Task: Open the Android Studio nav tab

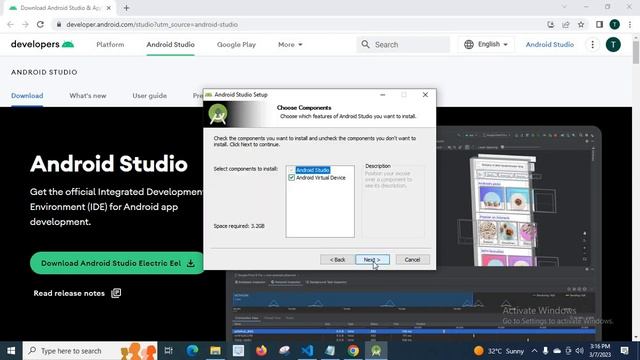Action: click(171, 44)
